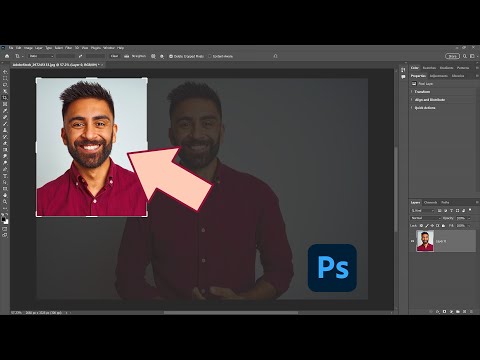Toggle lock image pixels brush icon
The width and height of the screenshot is (480, 360).
tap(427, 226)
